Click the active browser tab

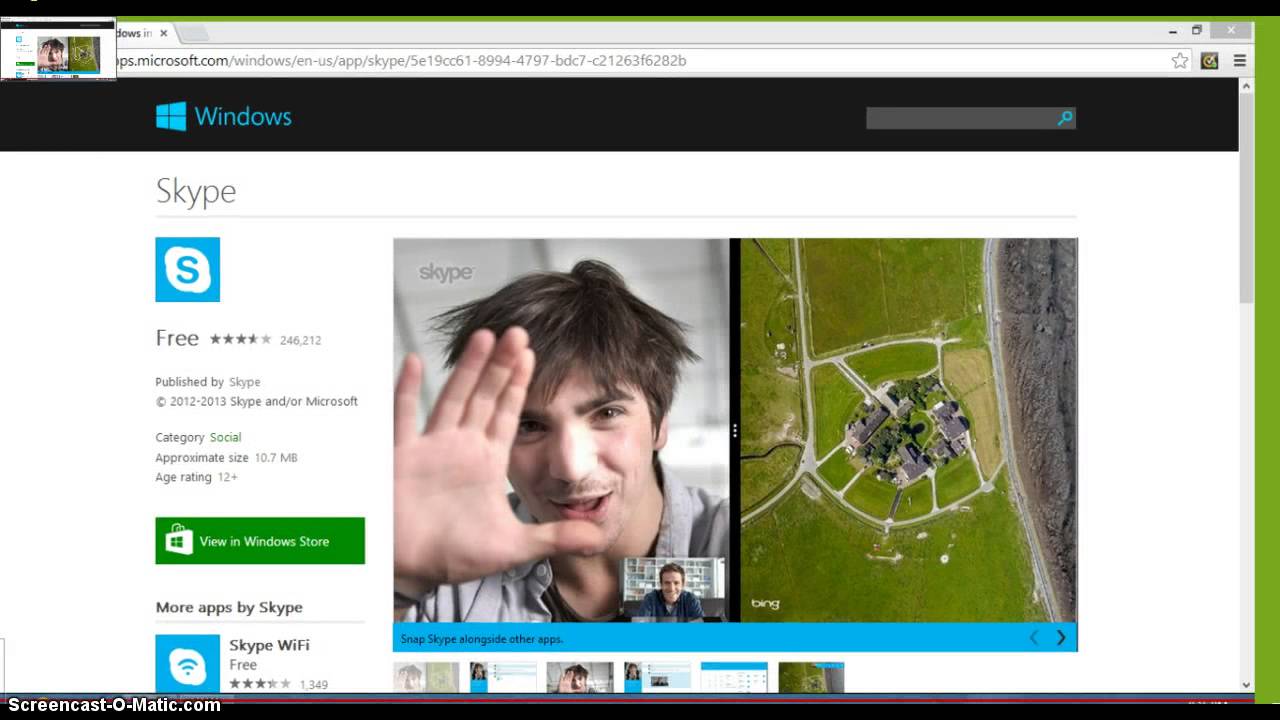point(145,33)
